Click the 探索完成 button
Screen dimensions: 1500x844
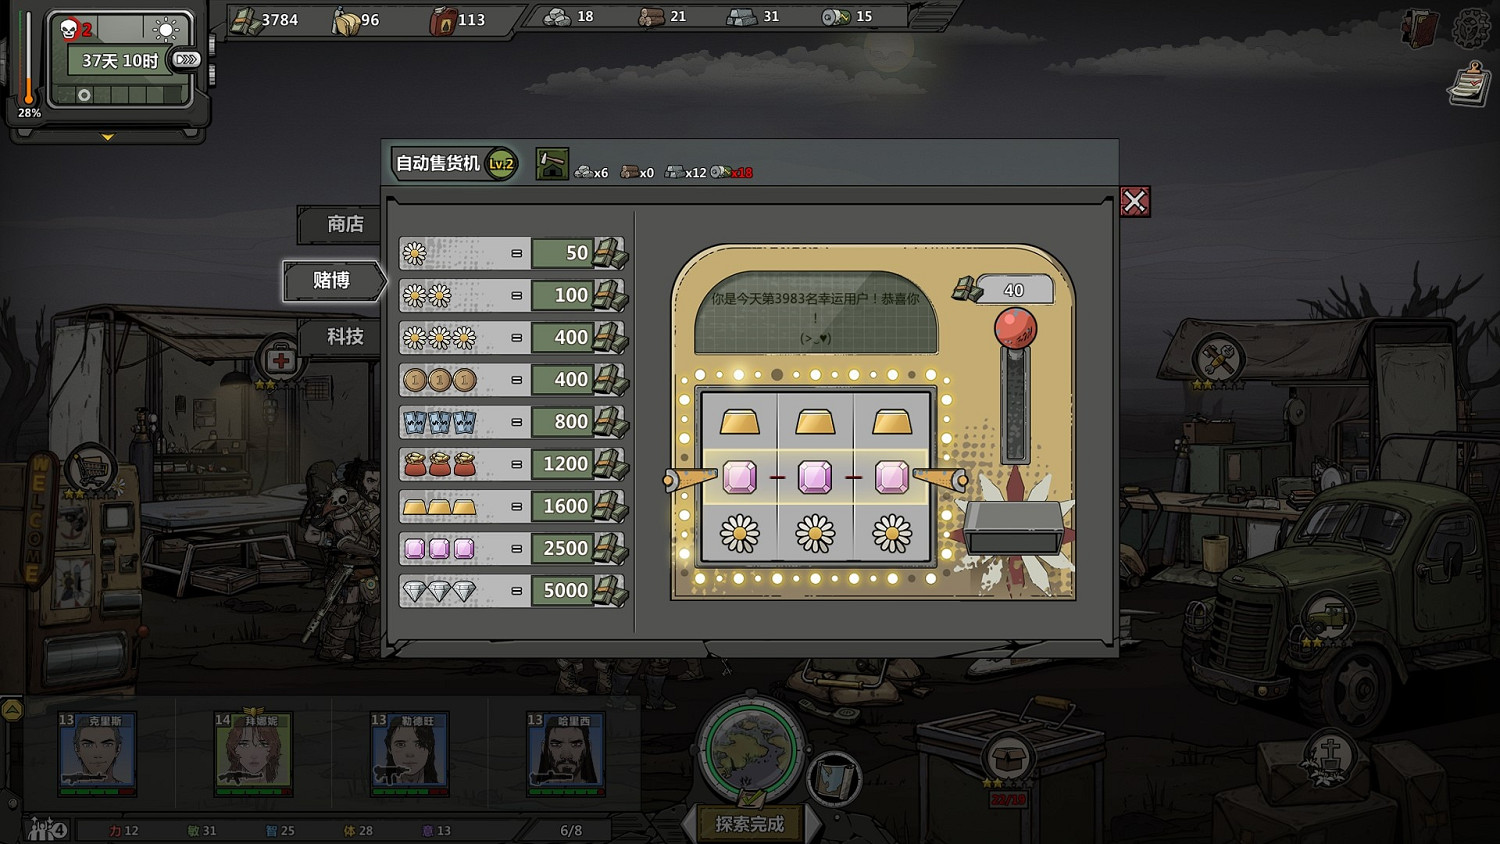[750, 824]
